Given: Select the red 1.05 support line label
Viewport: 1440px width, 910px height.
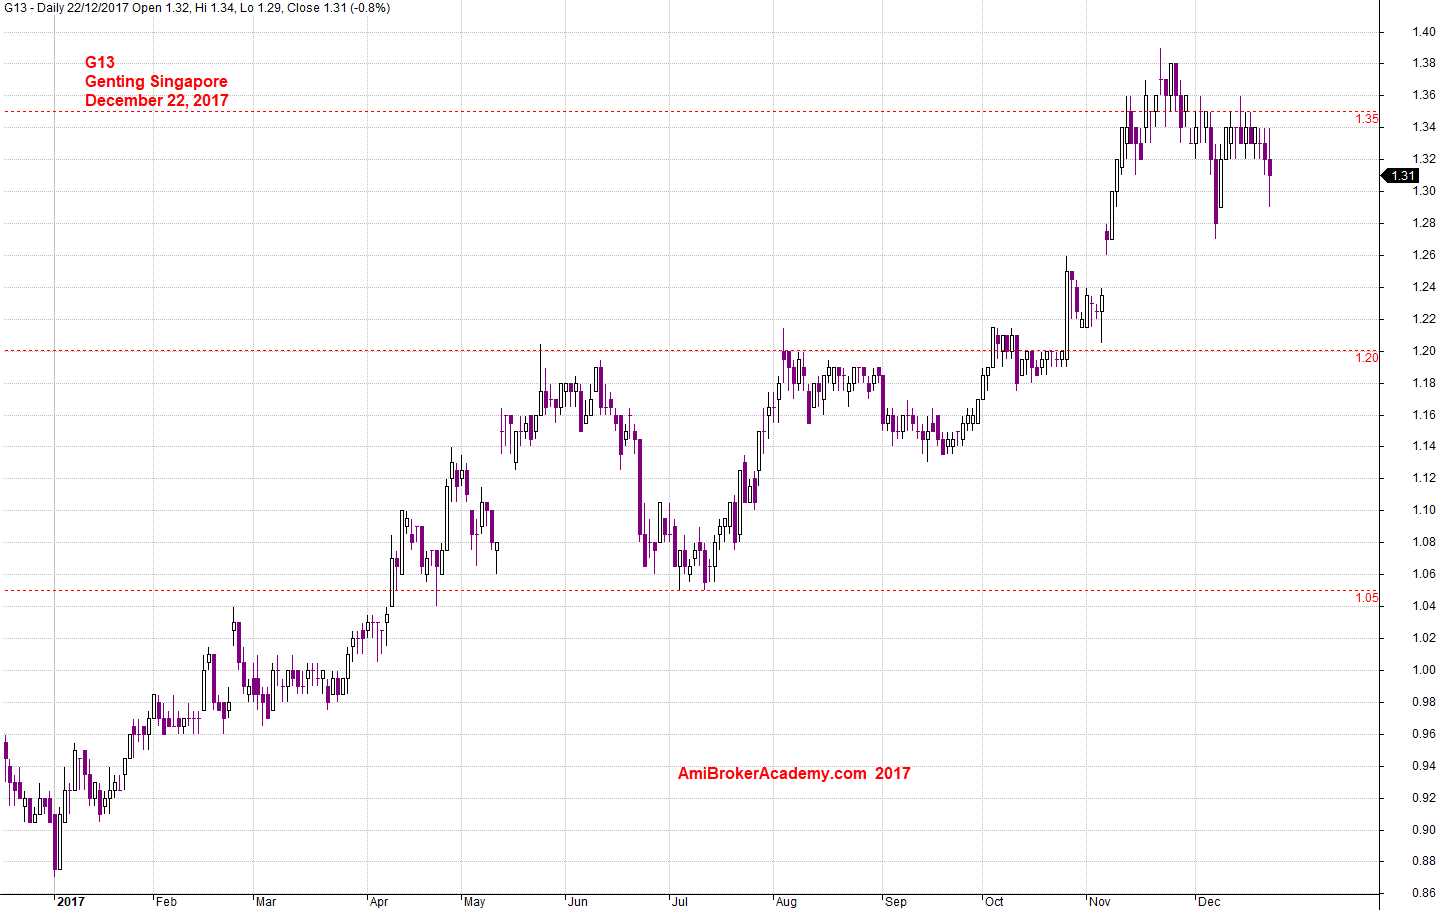Looking at the screenshot, I should click(x=1366, y=598).
